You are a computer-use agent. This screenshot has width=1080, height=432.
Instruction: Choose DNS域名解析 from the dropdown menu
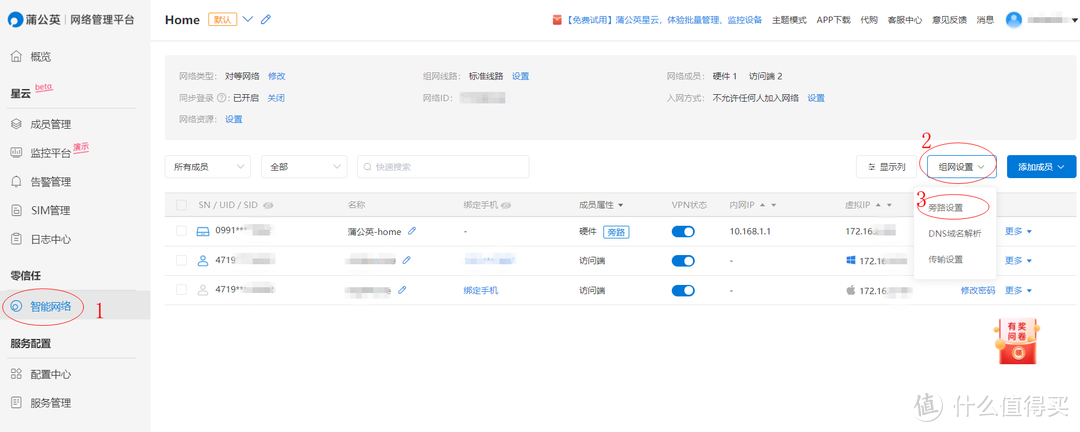(955, 234)
